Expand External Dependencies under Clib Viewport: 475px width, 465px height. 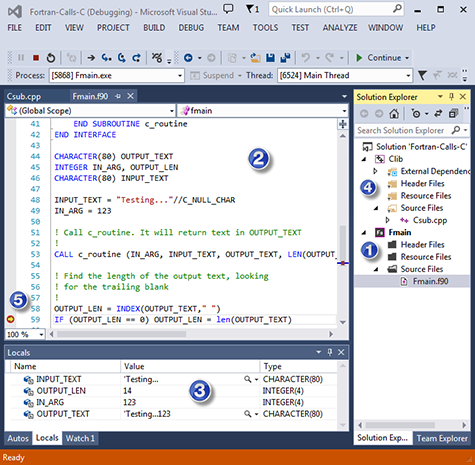(375, 171)
